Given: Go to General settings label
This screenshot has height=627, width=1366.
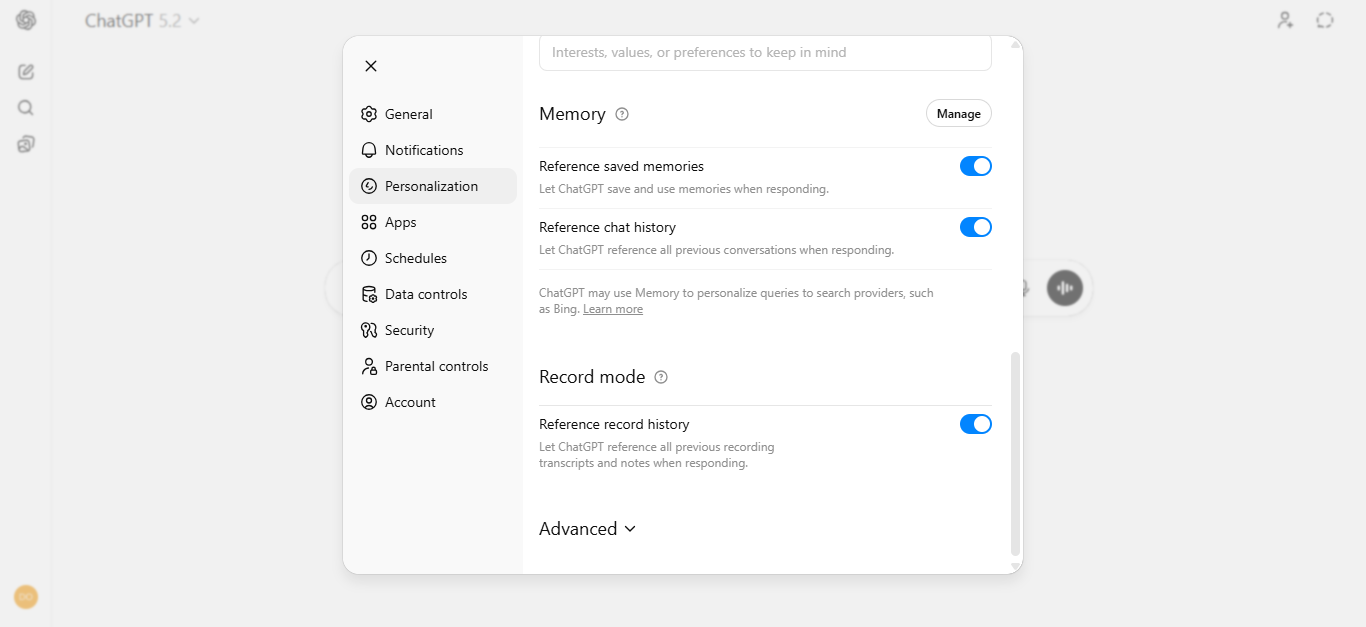Looking at the screenshot, I should [x=409, y=114].
